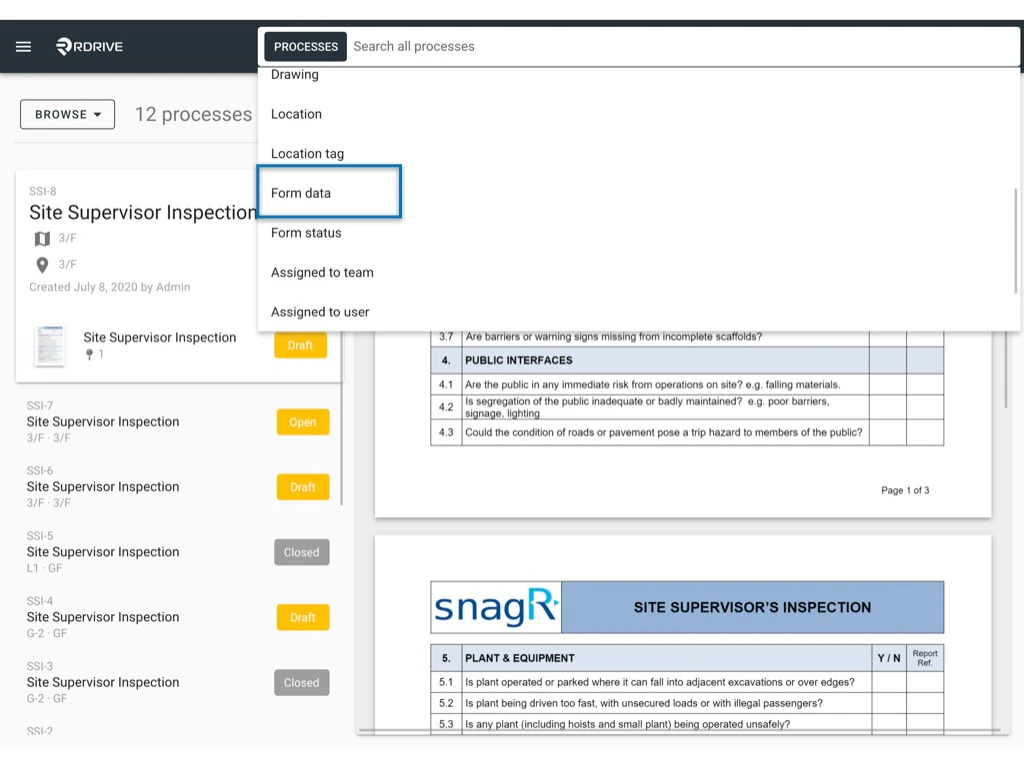Click the building icon on SSI-8 card

tap(40, 238)
